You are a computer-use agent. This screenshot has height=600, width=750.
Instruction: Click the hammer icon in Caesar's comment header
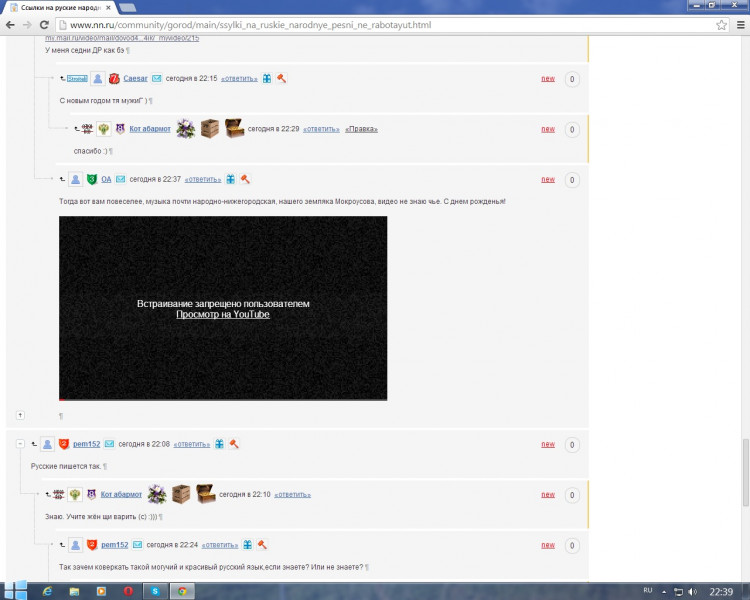click(282, 78)
